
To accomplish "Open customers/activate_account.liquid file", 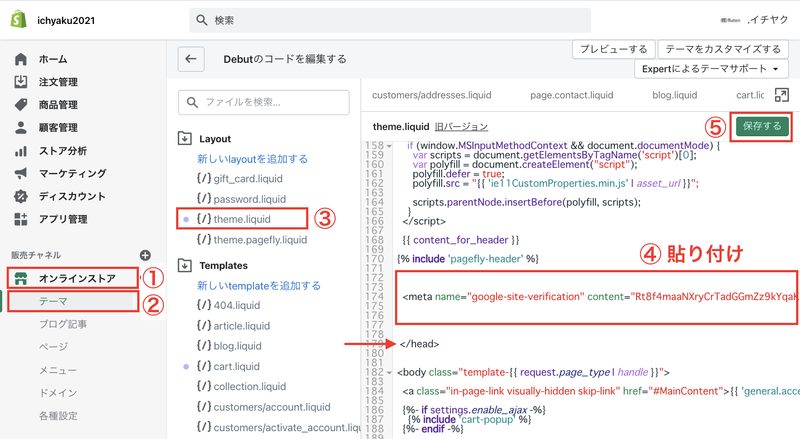I will (x=287, y=427).
